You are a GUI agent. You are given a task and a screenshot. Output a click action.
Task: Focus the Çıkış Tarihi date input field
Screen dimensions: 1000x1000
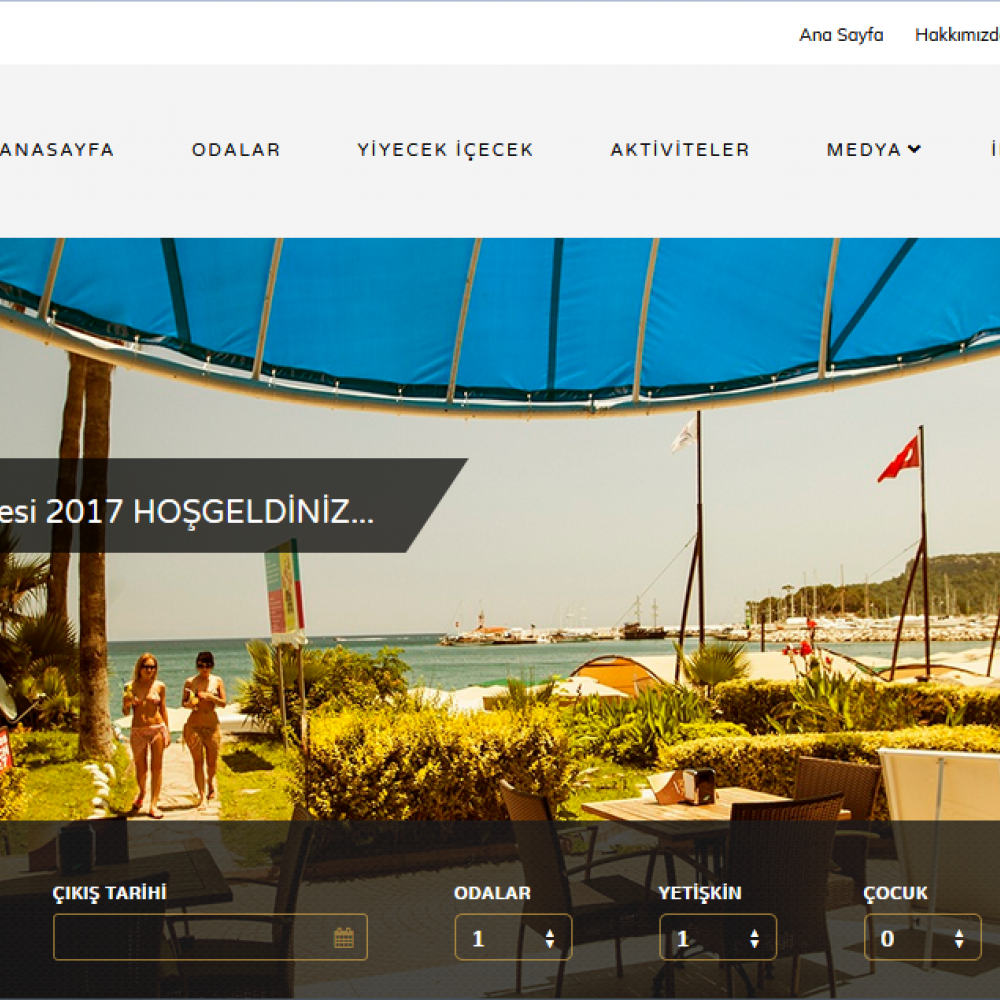(x=190, y=937)
